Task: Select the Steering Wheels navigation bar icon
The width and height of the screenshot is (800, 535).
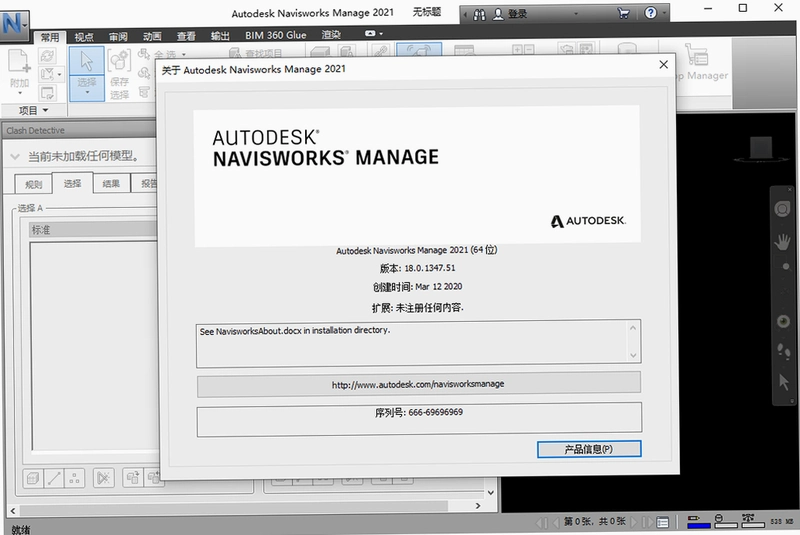Action: point(782,209)
